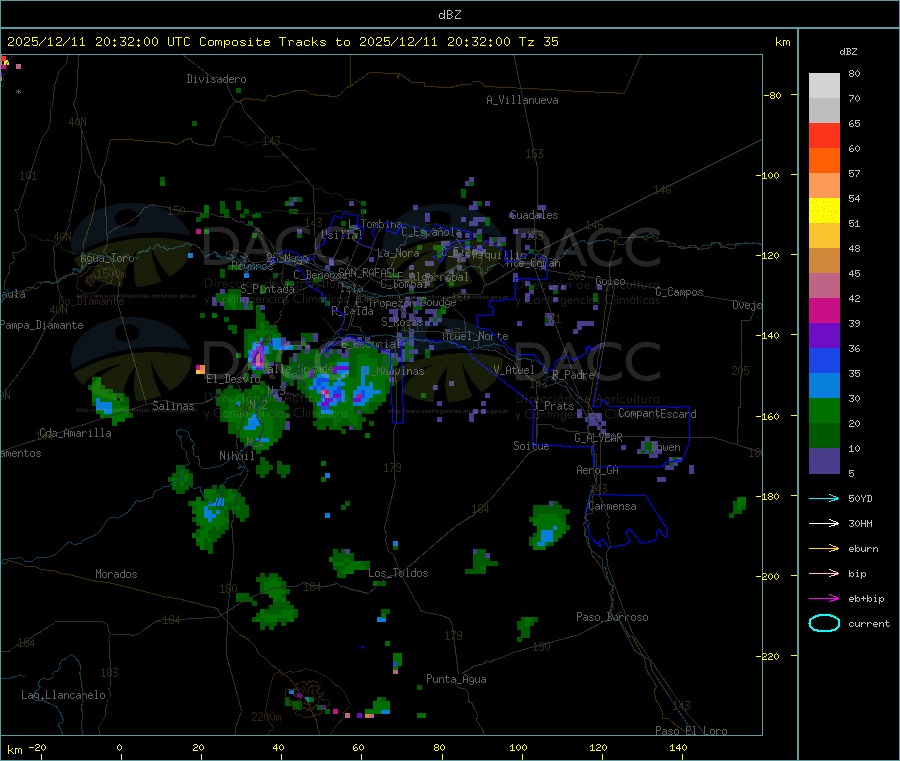This screenshot has height=761, width=900.
Task: Click the 'dBZ' title at window top
Action: tap(449, 15)
